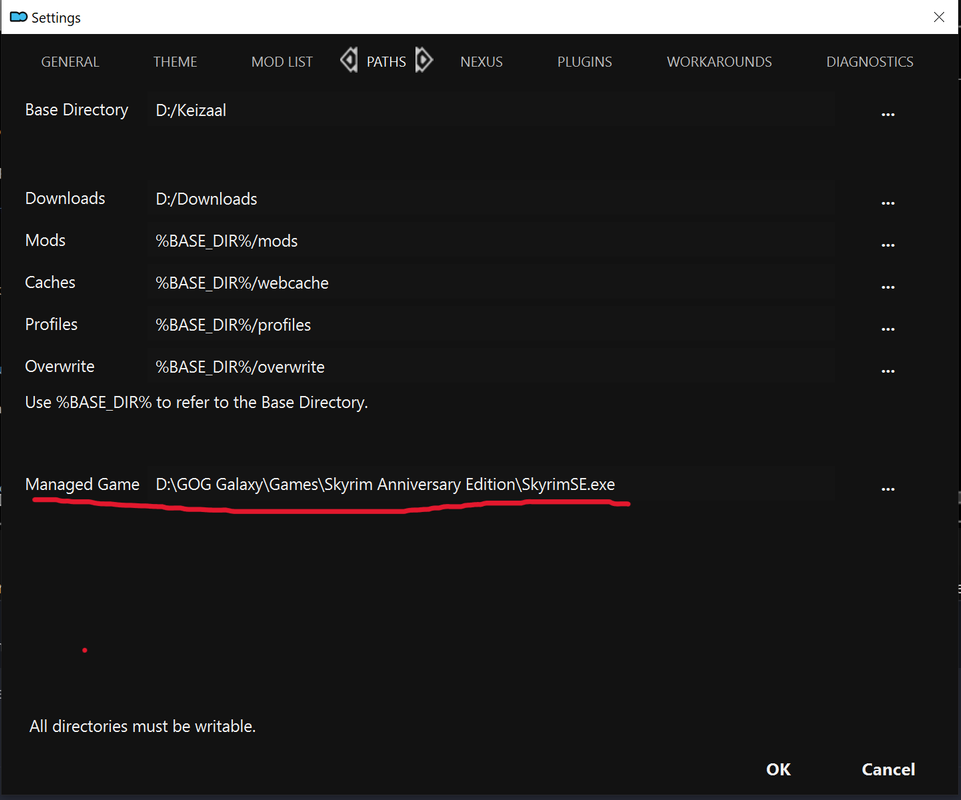
Task: Edit the Downloads path field
Action: (x=490, y=199)
